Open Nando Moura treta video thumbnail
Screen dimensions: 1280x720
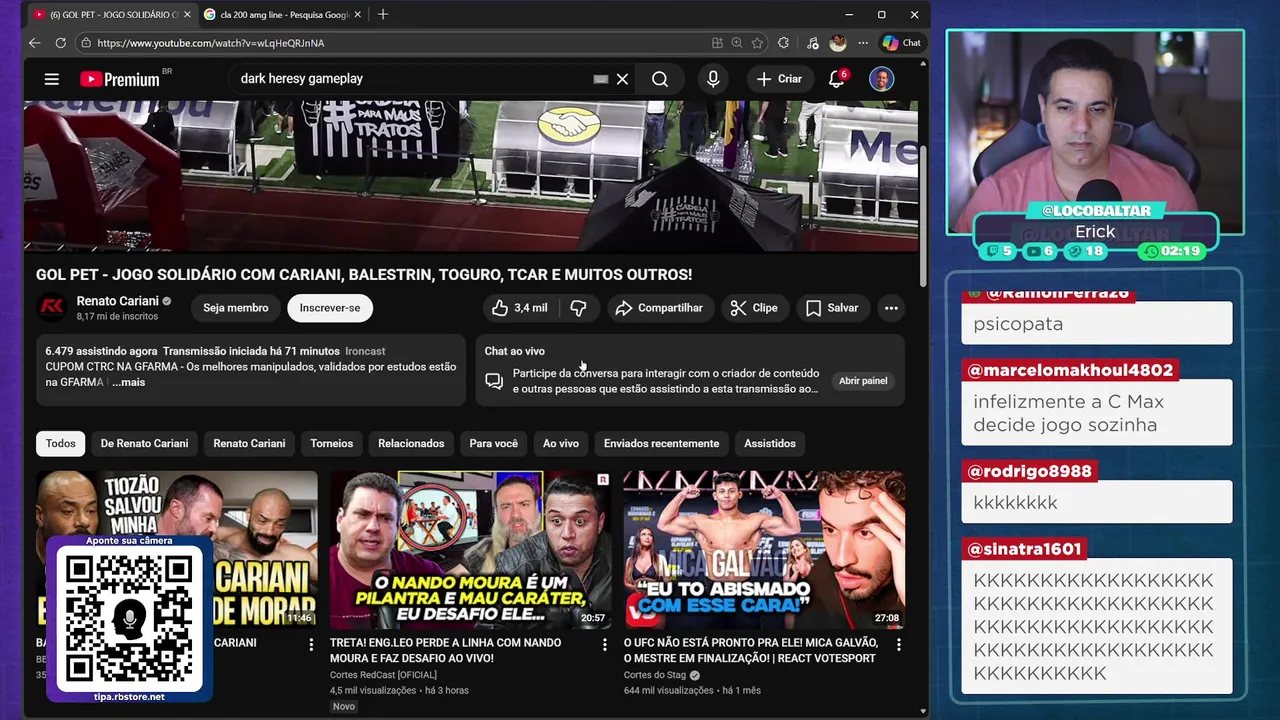pos(470,549)
